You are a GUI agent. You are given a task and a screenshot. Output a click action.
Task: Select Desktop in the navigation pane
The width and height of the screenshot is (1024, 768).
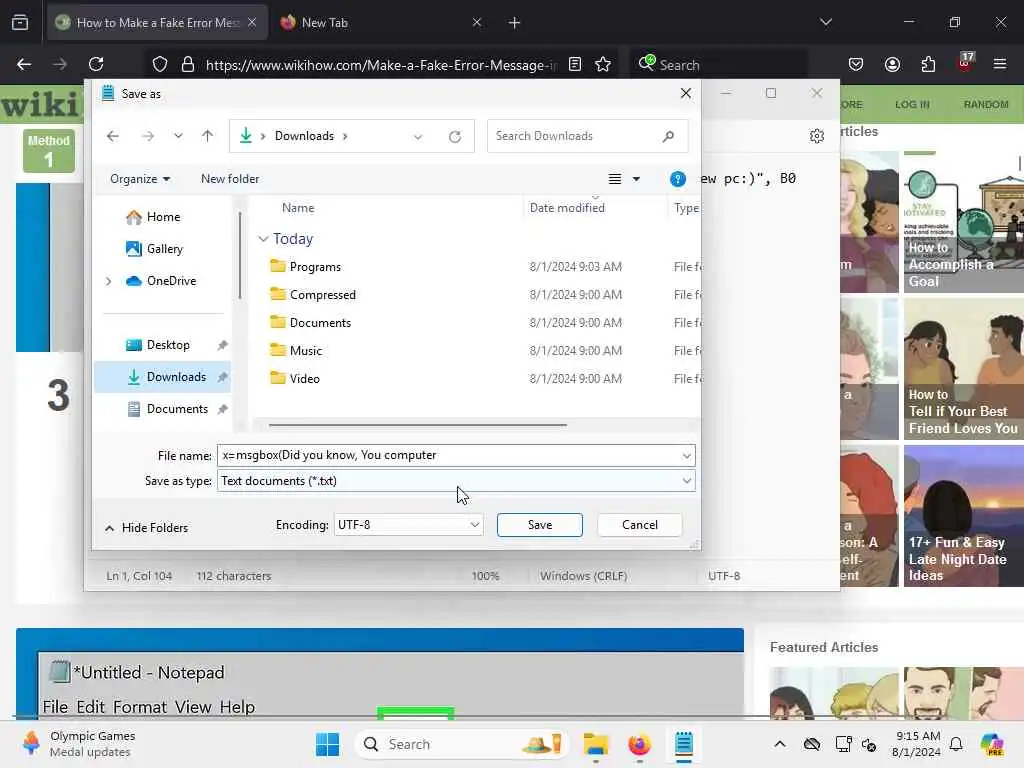click(168, 345)
